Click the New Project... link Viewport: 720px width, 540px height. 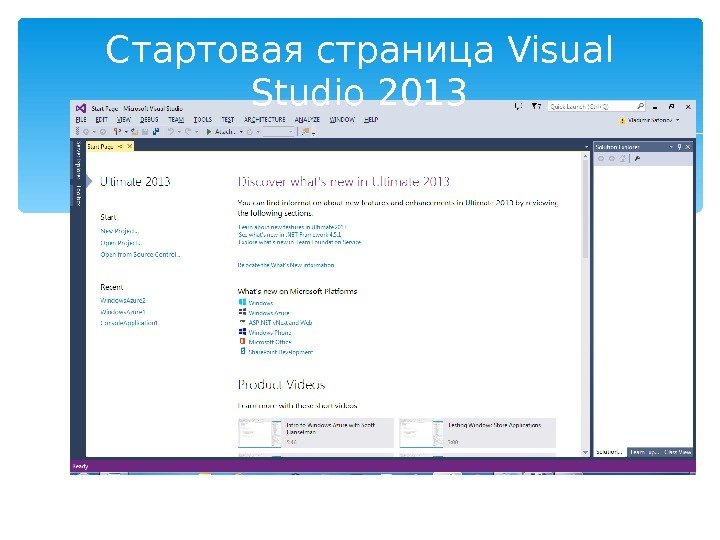[119, 231]
